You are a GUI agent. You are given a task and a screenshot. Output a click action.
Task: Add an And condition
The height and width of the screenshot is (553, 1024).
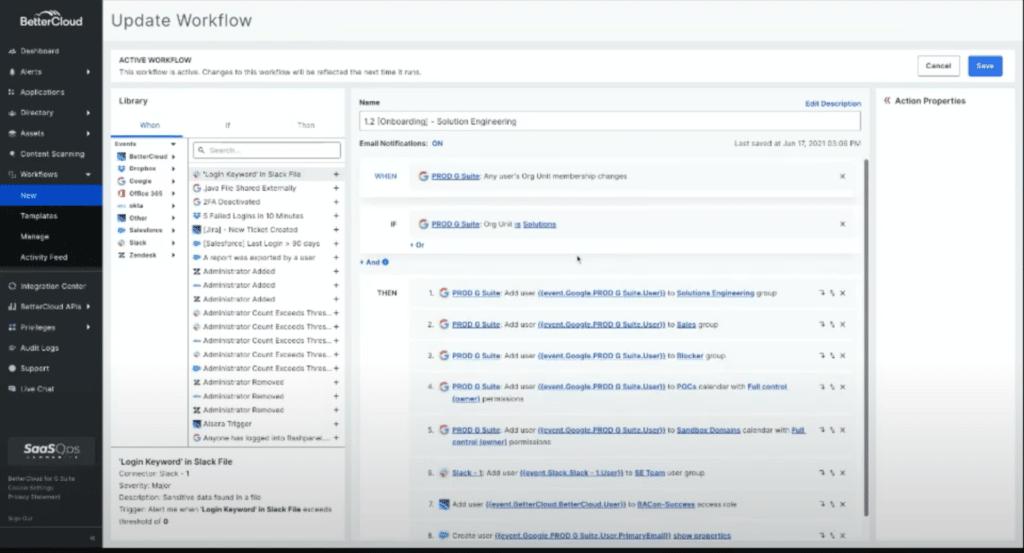click(x=370, y=262)
